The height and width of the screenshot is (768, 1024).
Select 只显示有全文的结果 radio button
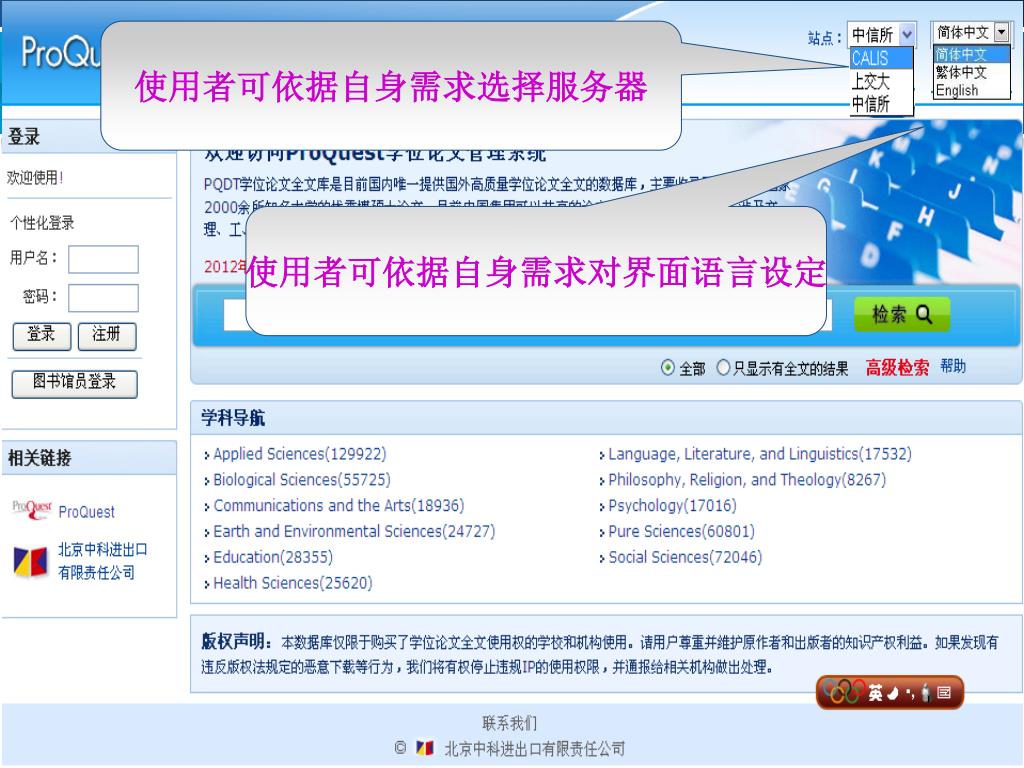[x=723, y=368]
